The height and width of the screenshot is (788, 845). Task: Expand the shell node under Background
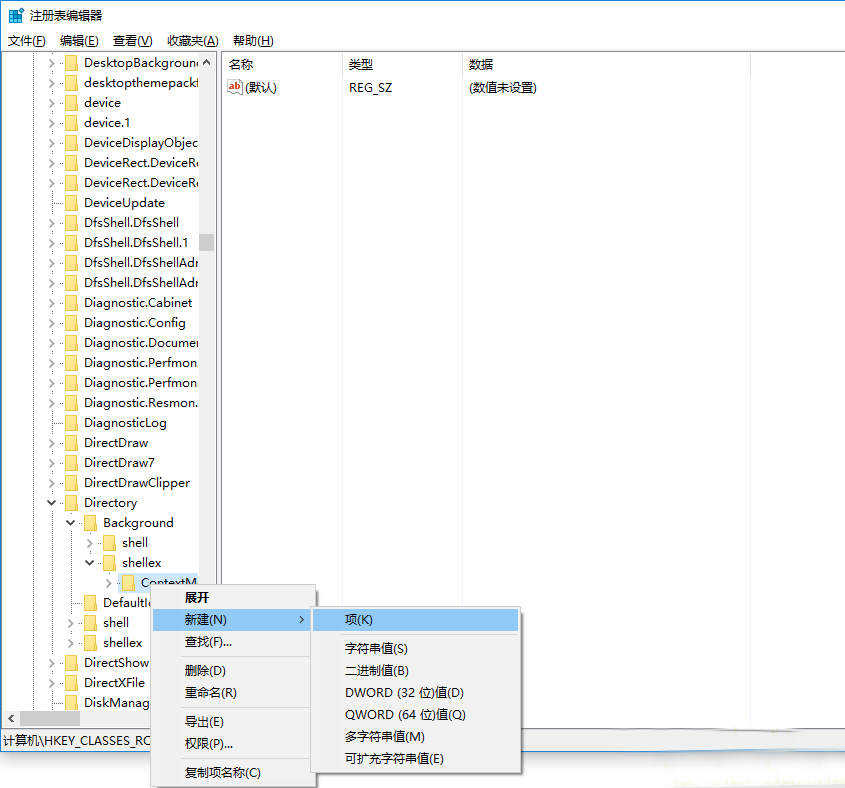click(90, 543)
